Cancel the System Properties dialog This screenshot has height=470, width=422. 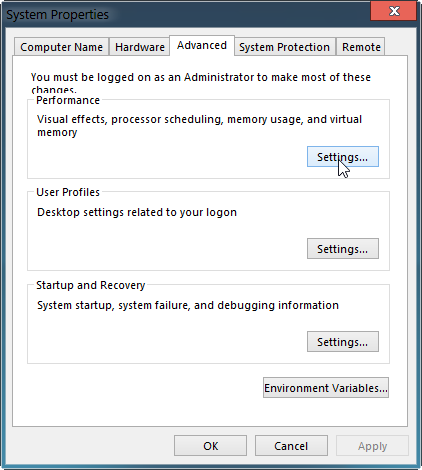coord(291,446)
